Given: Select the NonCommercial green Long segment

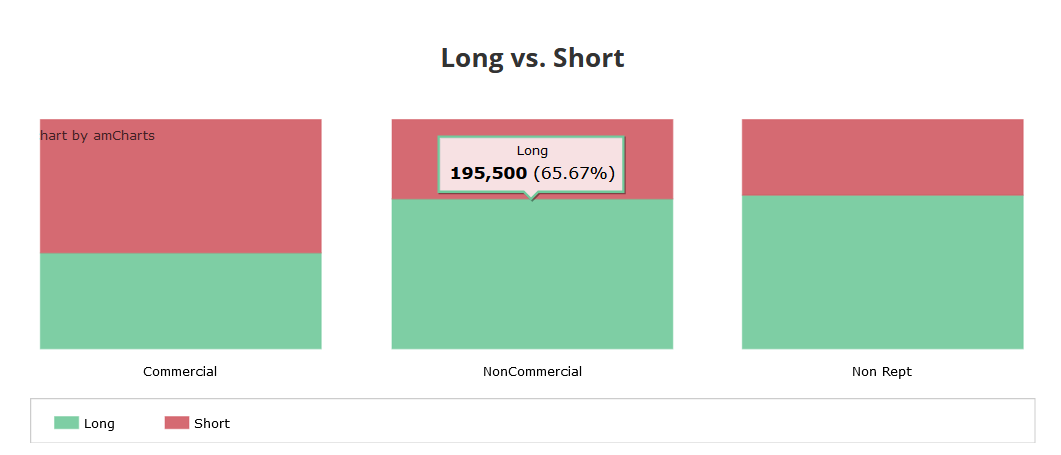Looking at the screenshot, I should coord(533,274).
